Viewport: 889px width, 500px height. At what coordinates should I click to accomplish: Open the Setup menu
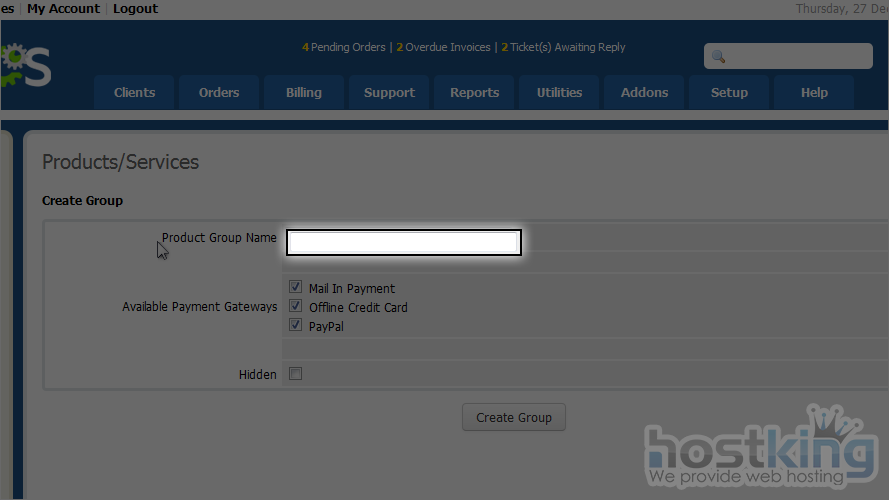point(729,92)
